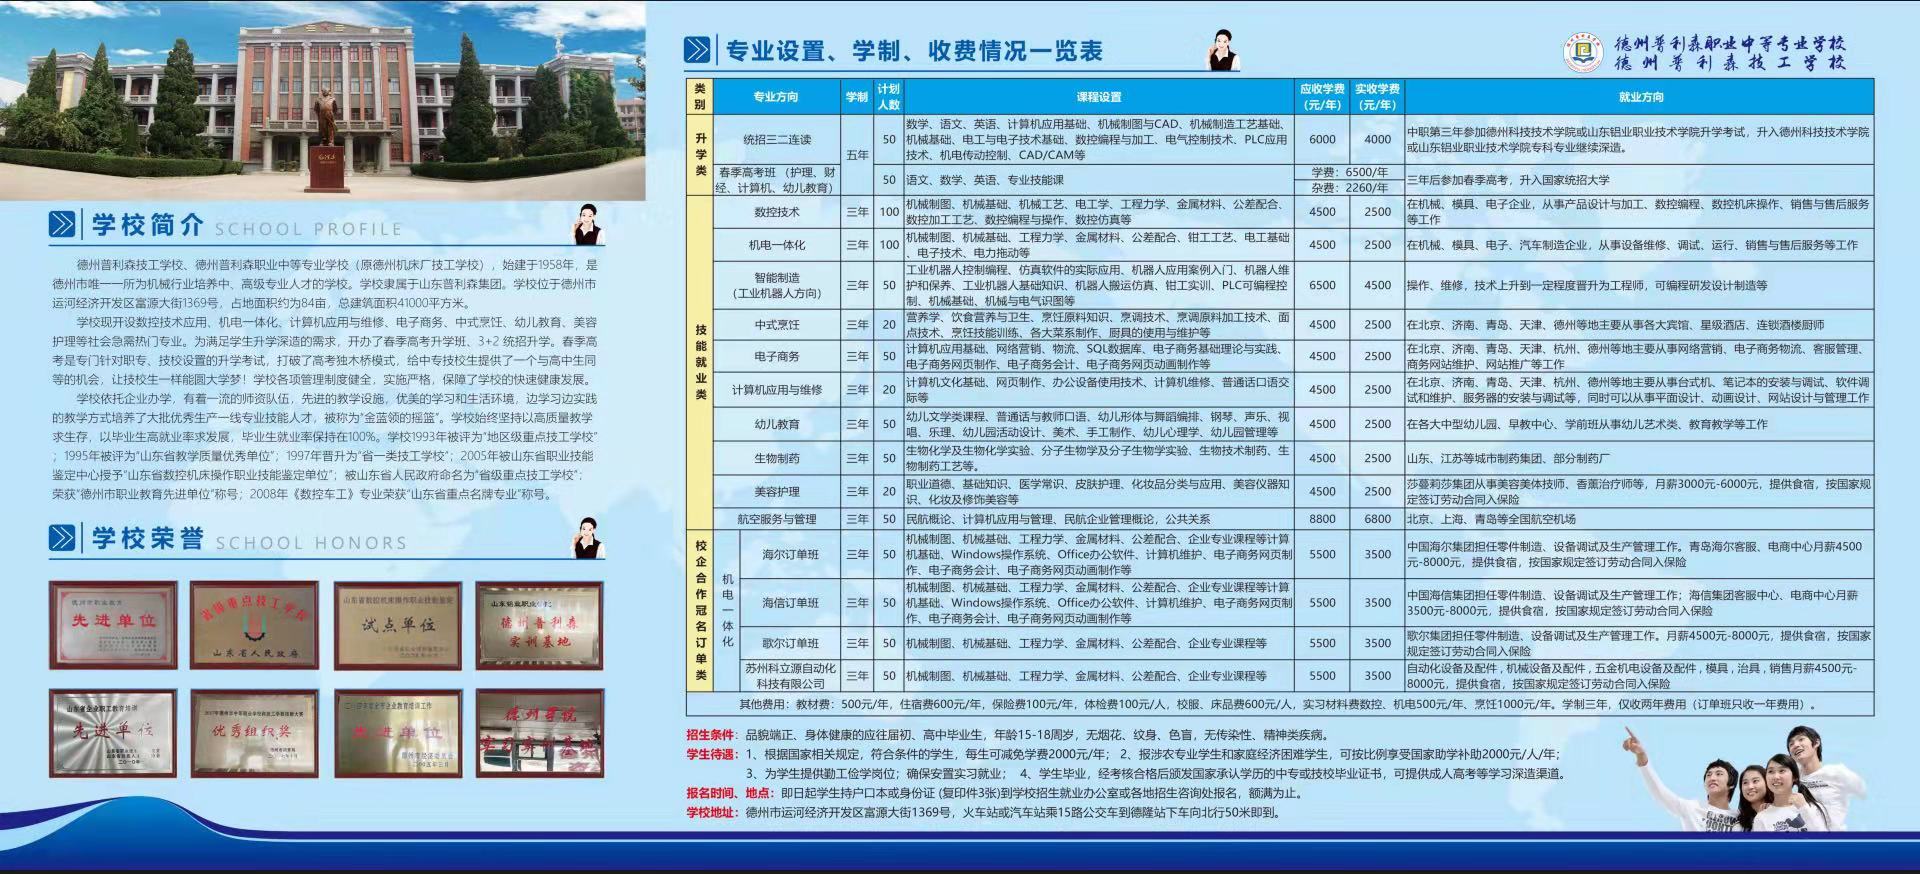Select the 学校简介 heading
The width and height of the screenshot is (1920, 874).
point(147,225)
